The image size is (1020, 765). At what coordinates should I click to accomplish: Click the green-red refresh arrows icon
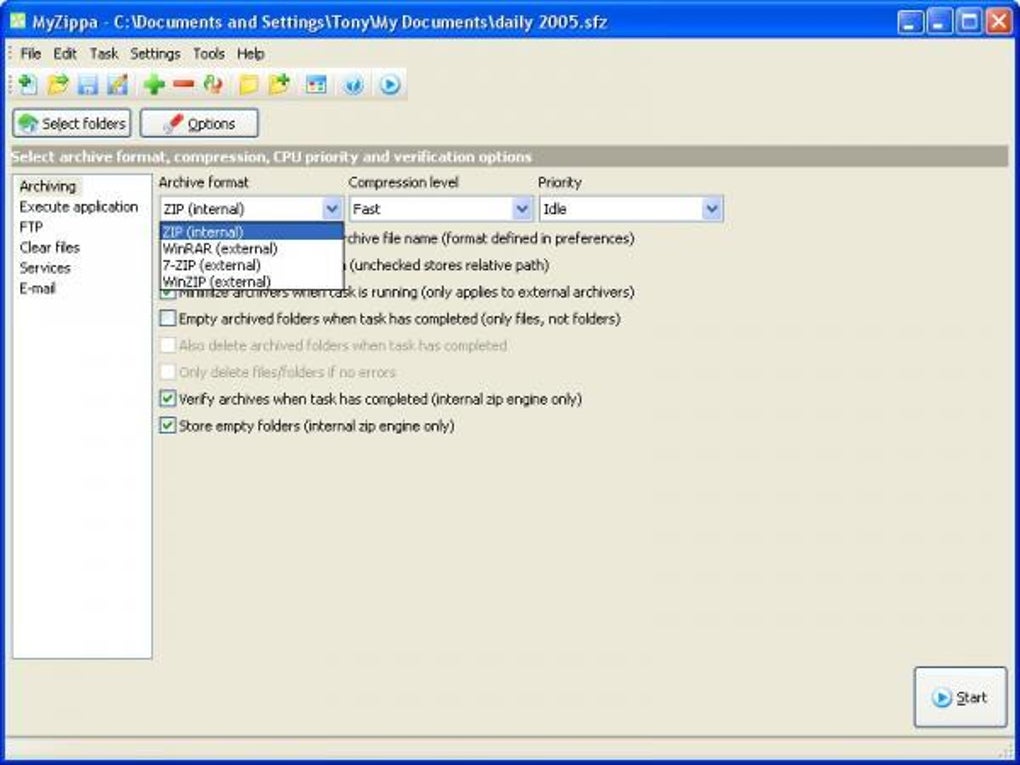click(213, 85)
